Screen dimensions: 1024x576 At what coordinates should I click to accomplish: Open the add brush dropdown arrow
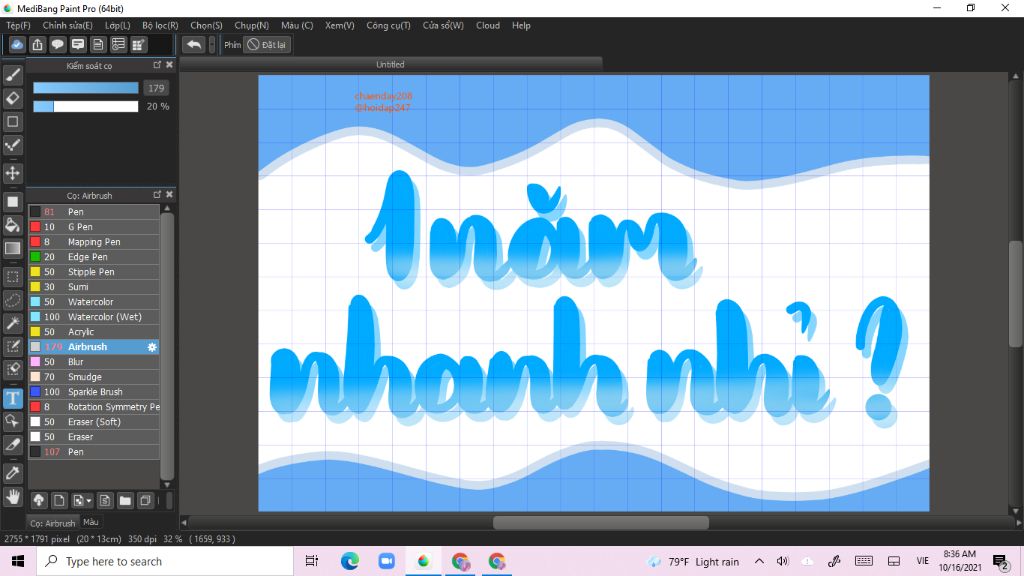[x=89, y=501]
